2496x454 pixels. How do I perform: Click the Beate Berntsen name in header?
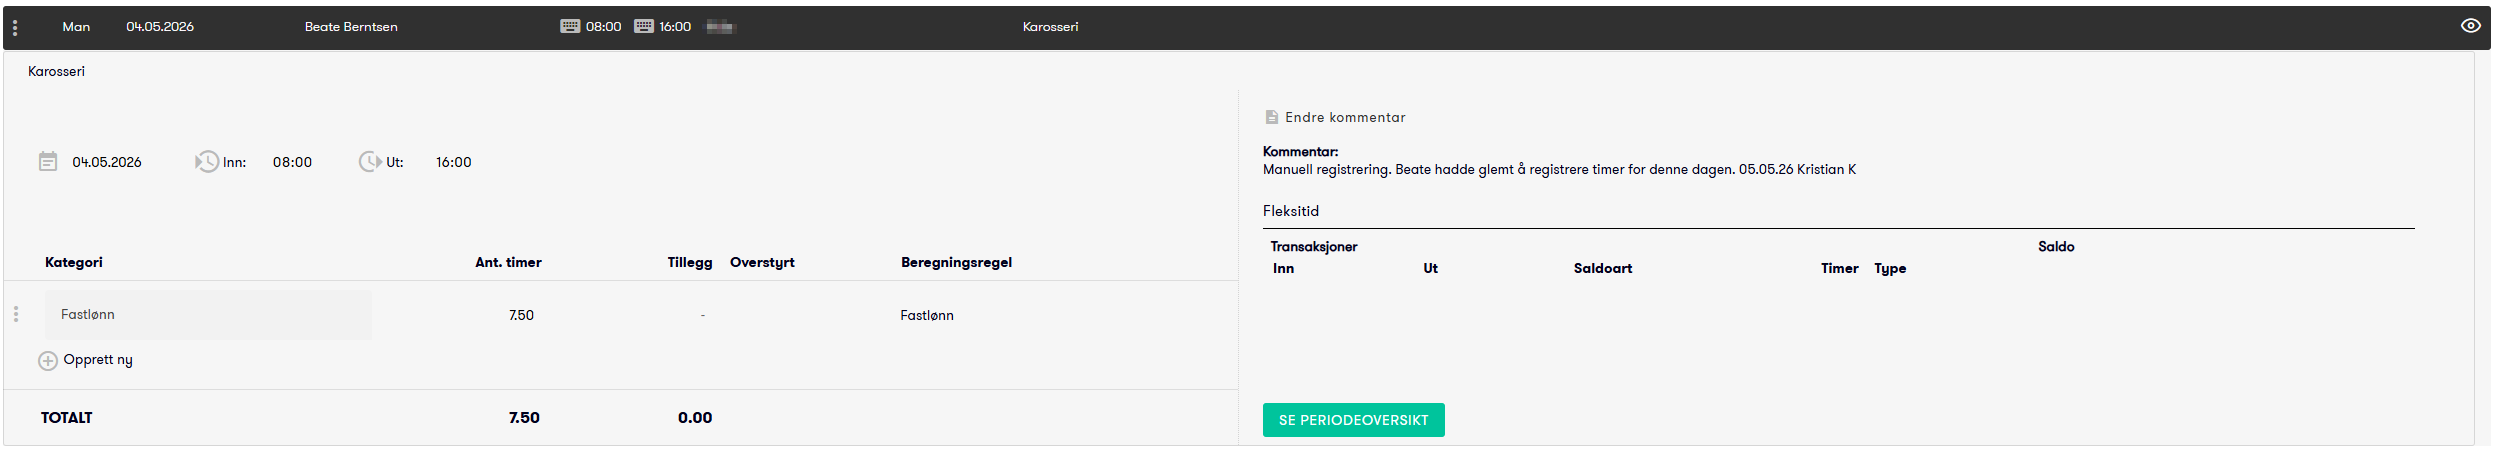[351, 27]
